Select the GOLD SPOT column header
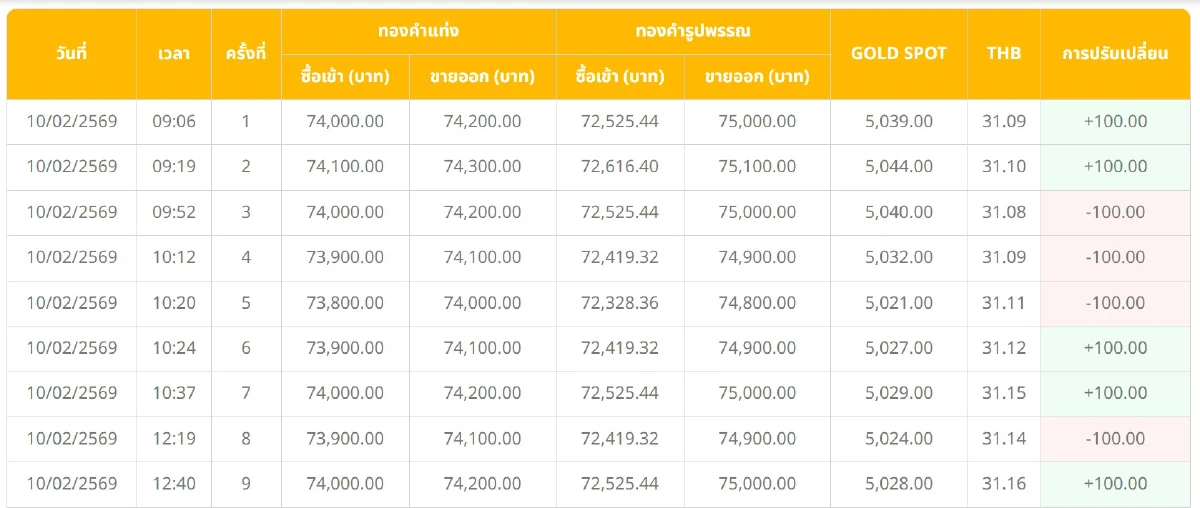 tap(898, 54)
